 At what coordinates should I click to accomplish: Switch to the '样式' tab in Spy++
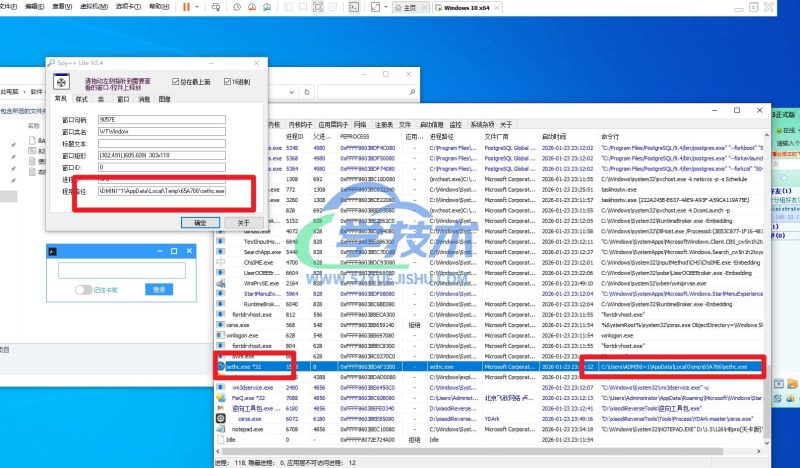tap(82, 99)
